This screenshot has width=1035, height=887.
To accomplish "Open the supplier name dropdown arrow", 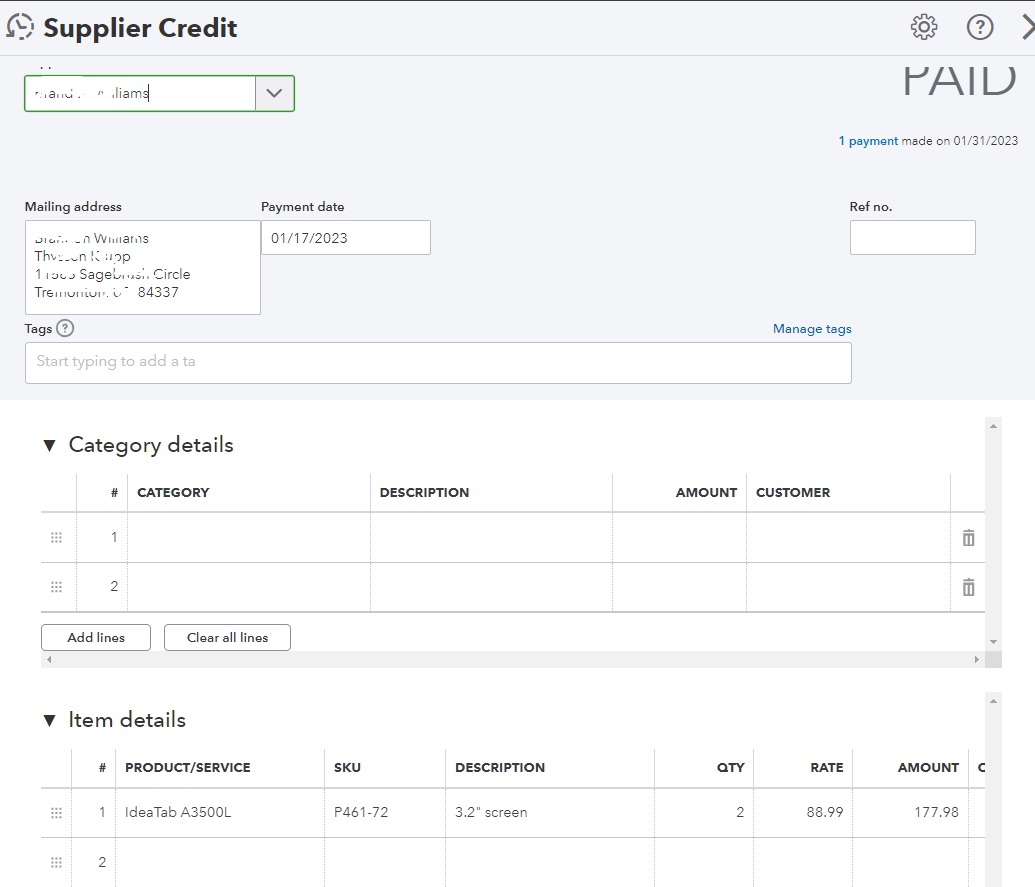I will 275,93.
